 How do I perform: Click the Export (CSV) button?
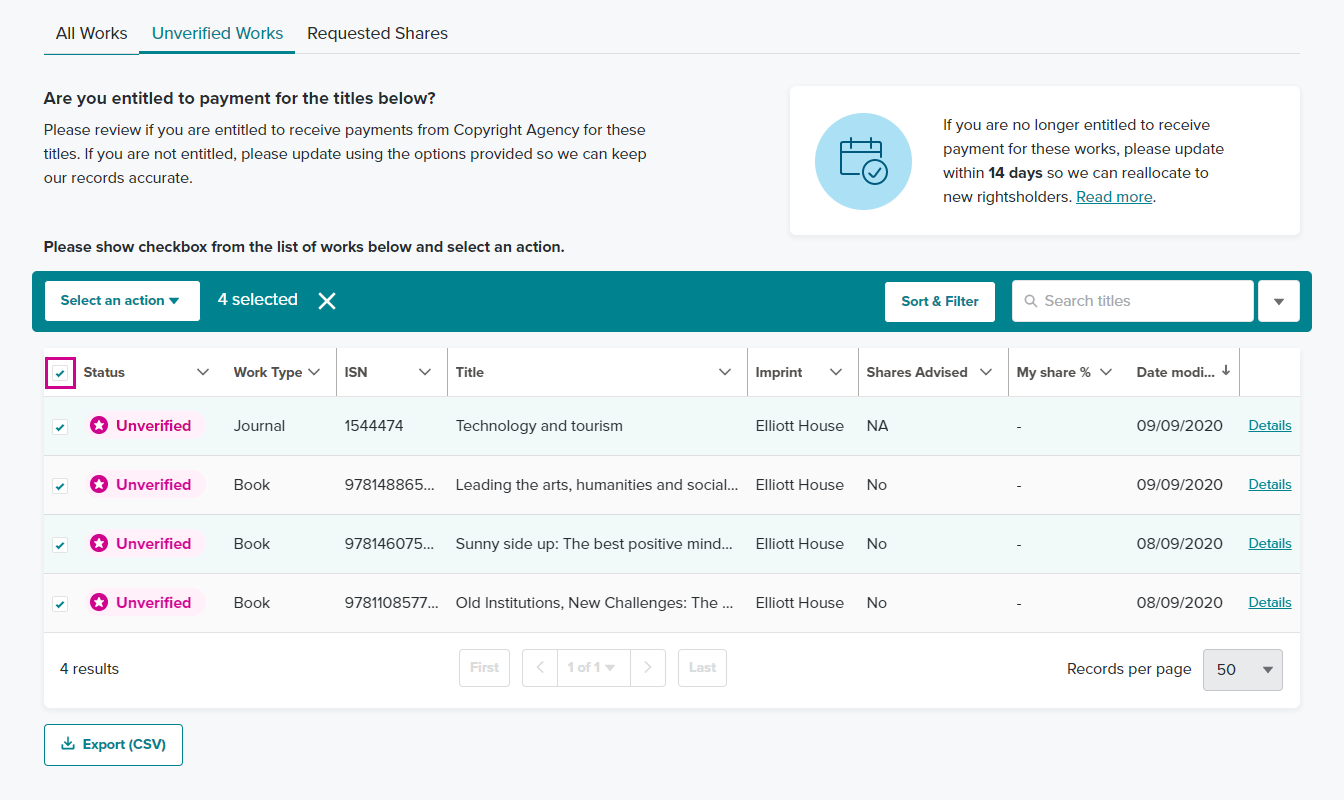coord(113,745)
